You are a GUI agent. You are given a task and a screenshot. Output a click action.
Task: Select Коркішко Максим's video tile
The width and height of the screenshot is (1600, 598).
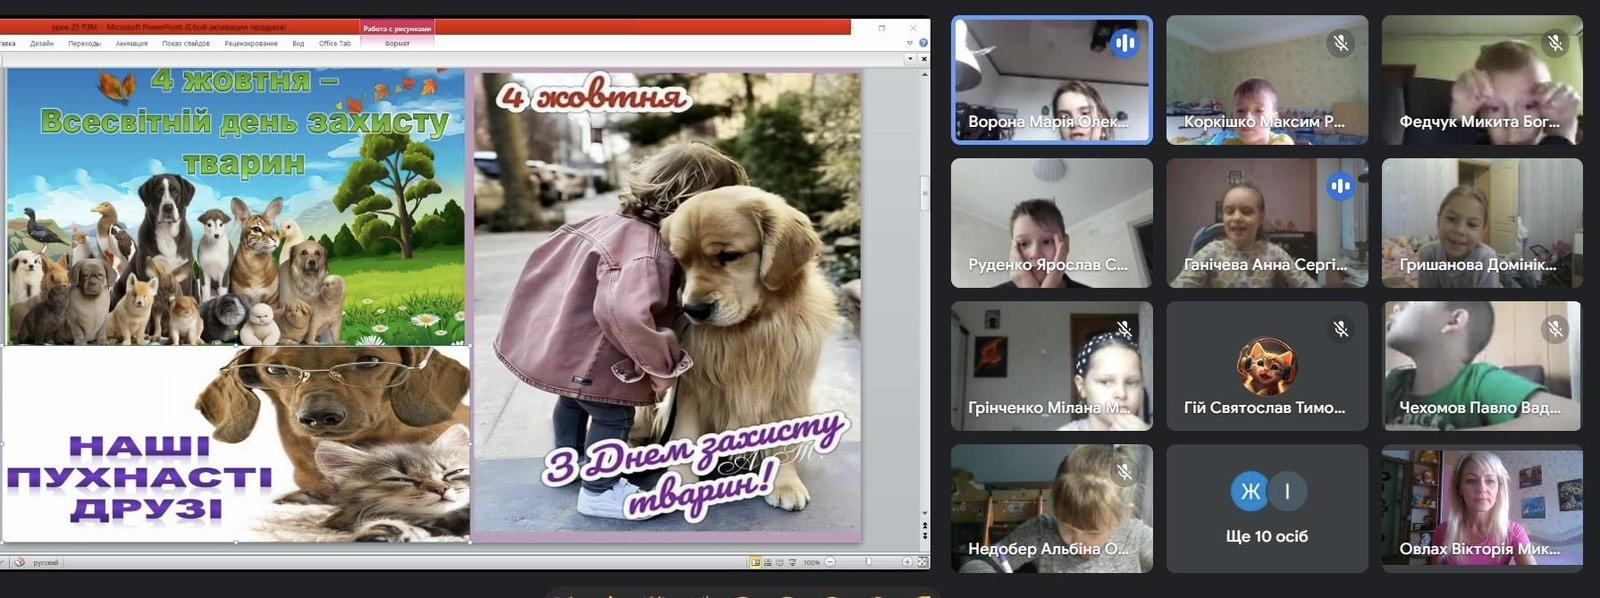click(1267, 80)
